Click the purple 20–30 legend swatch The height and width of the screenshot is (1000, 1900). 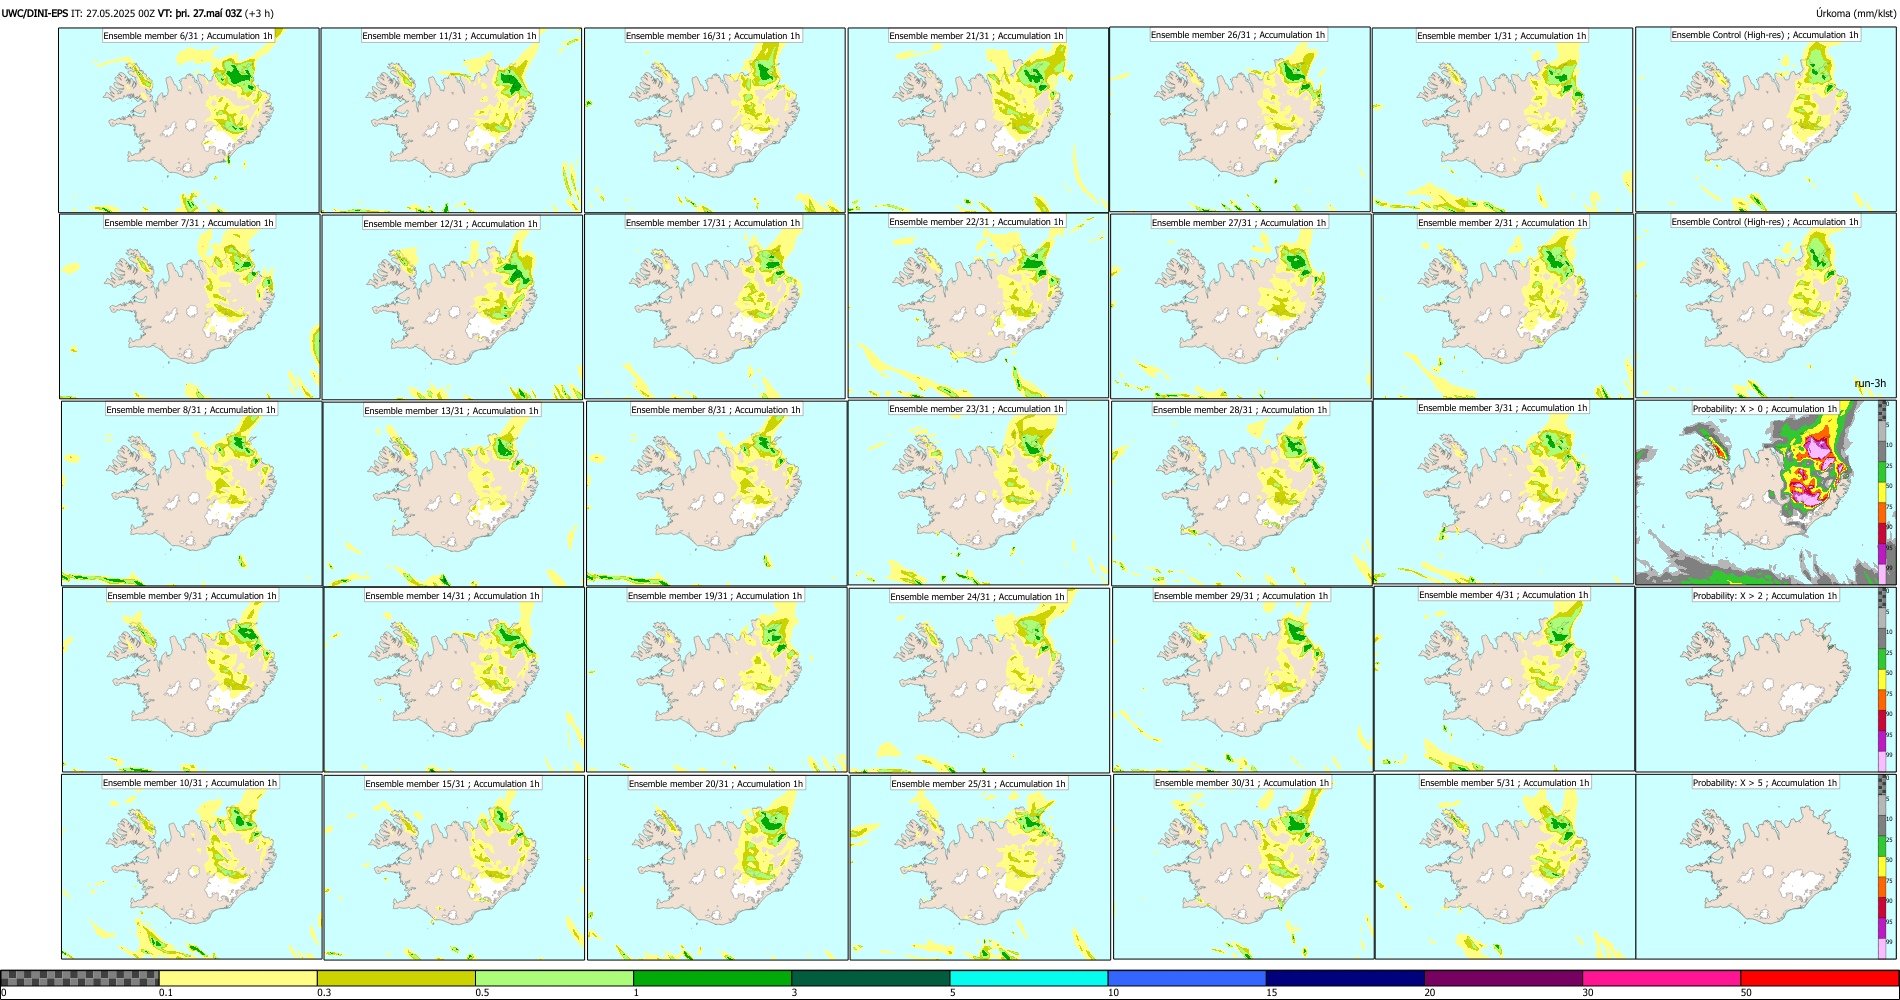pos(1503,978)
